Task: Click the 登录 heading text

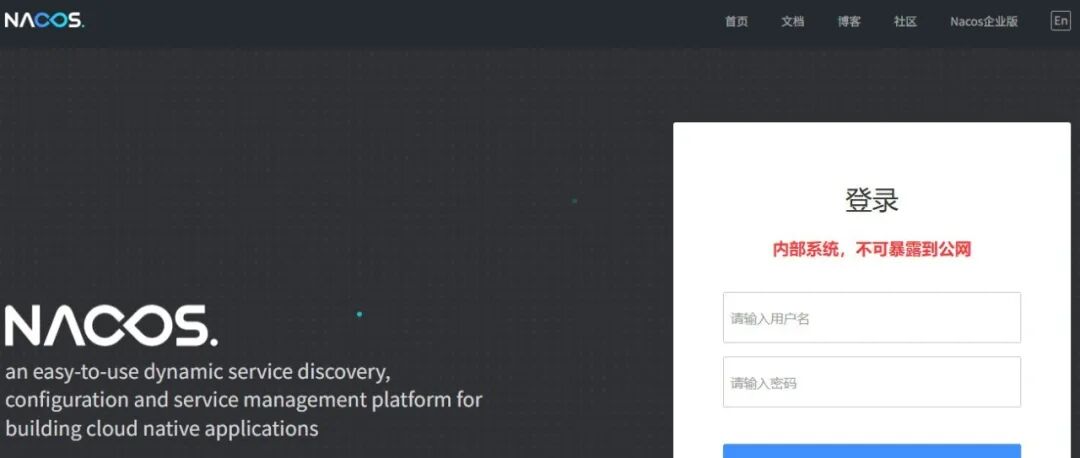Action: pyautogui.click(x=872, y=201)
